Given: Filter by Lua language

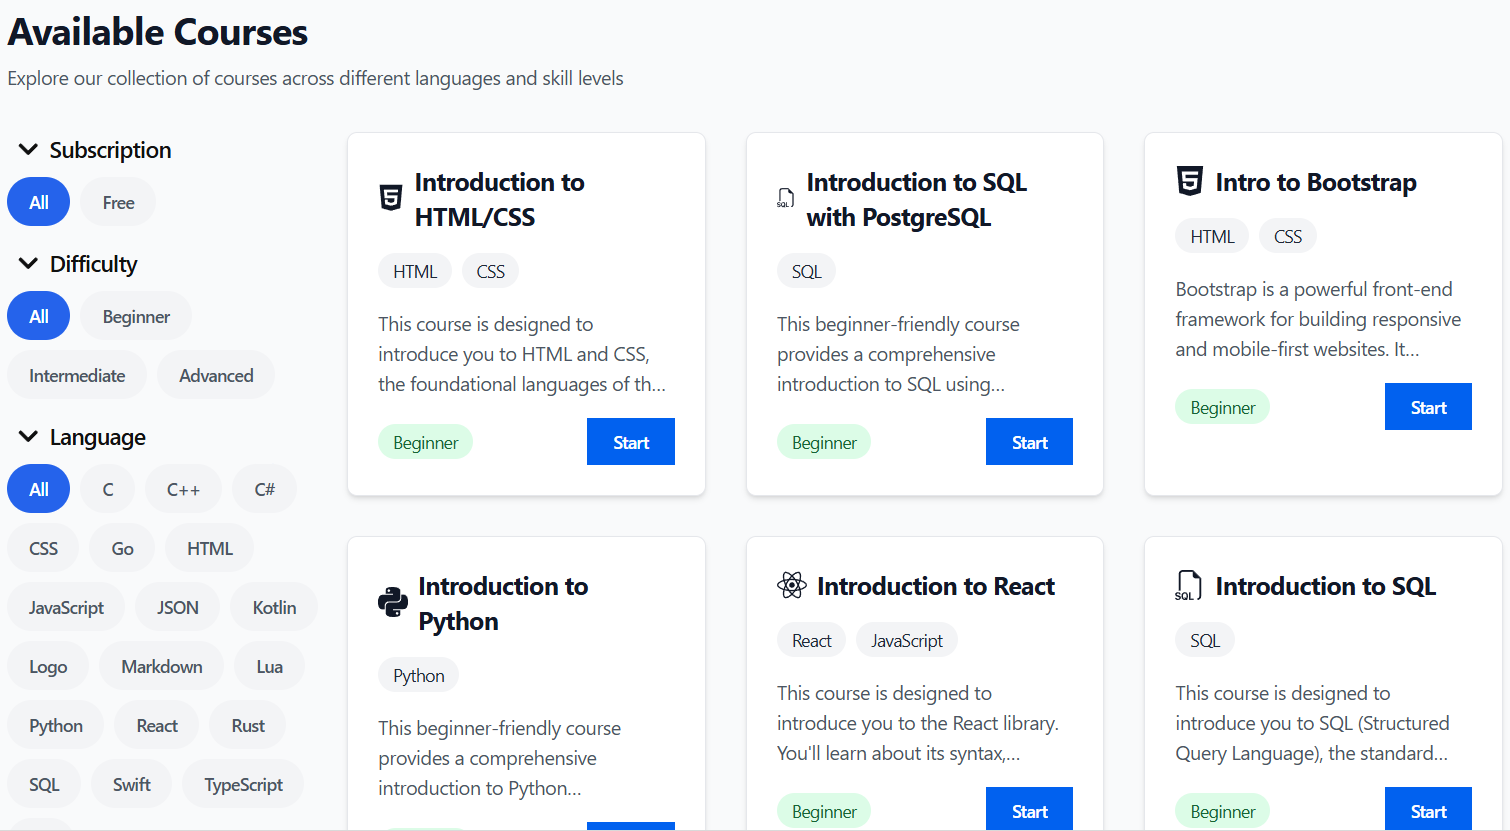Looking at the screenshot, I should (x=269, y=666).
